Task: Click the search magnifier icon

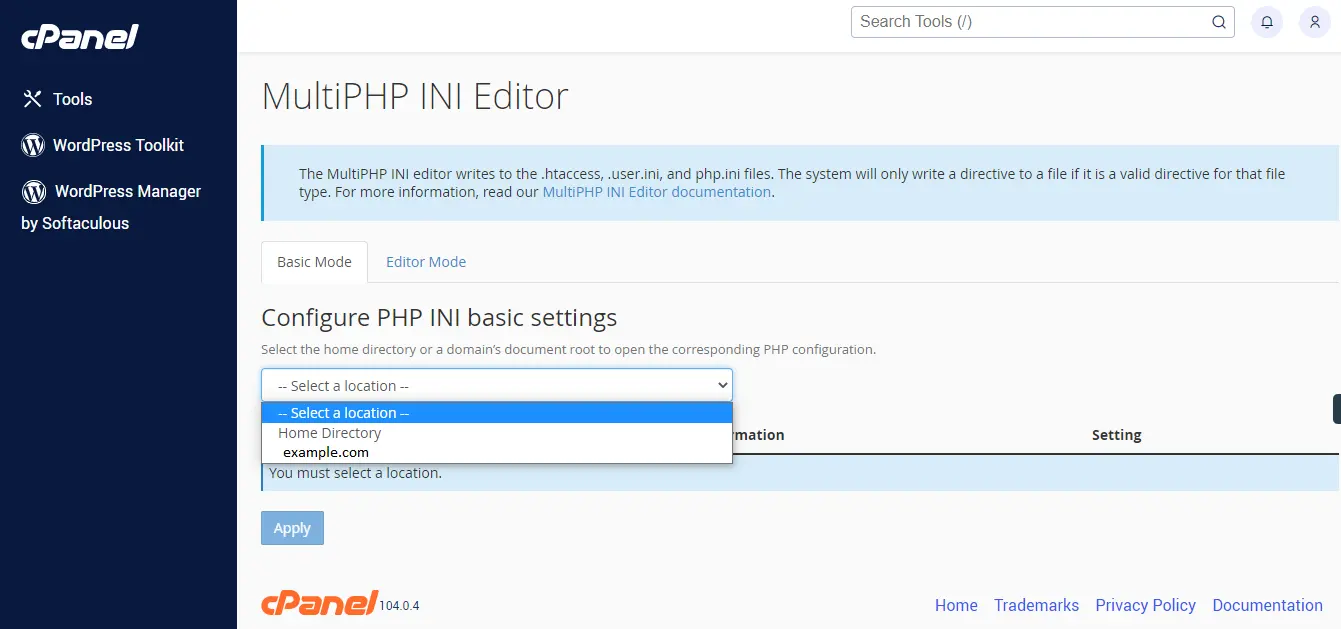Action: click(1218, 22)
